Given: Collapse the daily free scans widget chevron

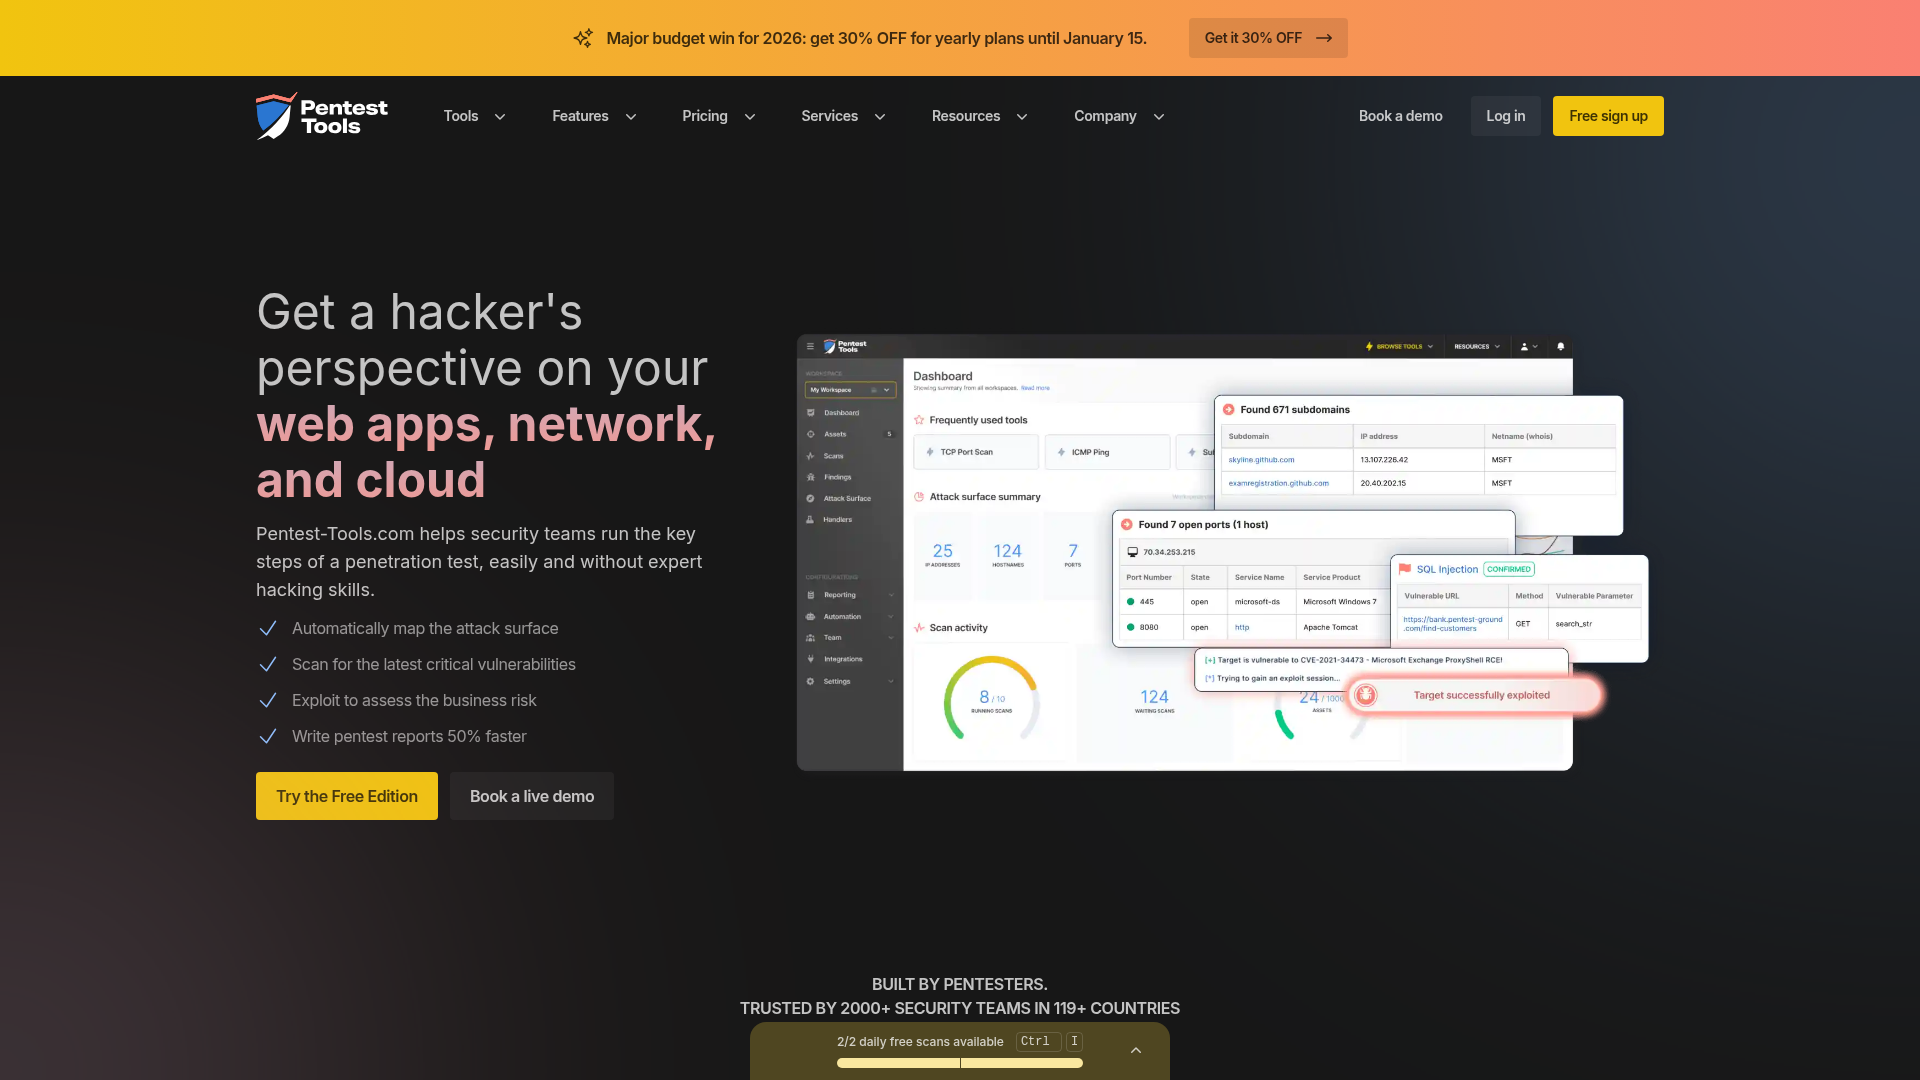Looking at the screenshot, I should (1136, 1050).
